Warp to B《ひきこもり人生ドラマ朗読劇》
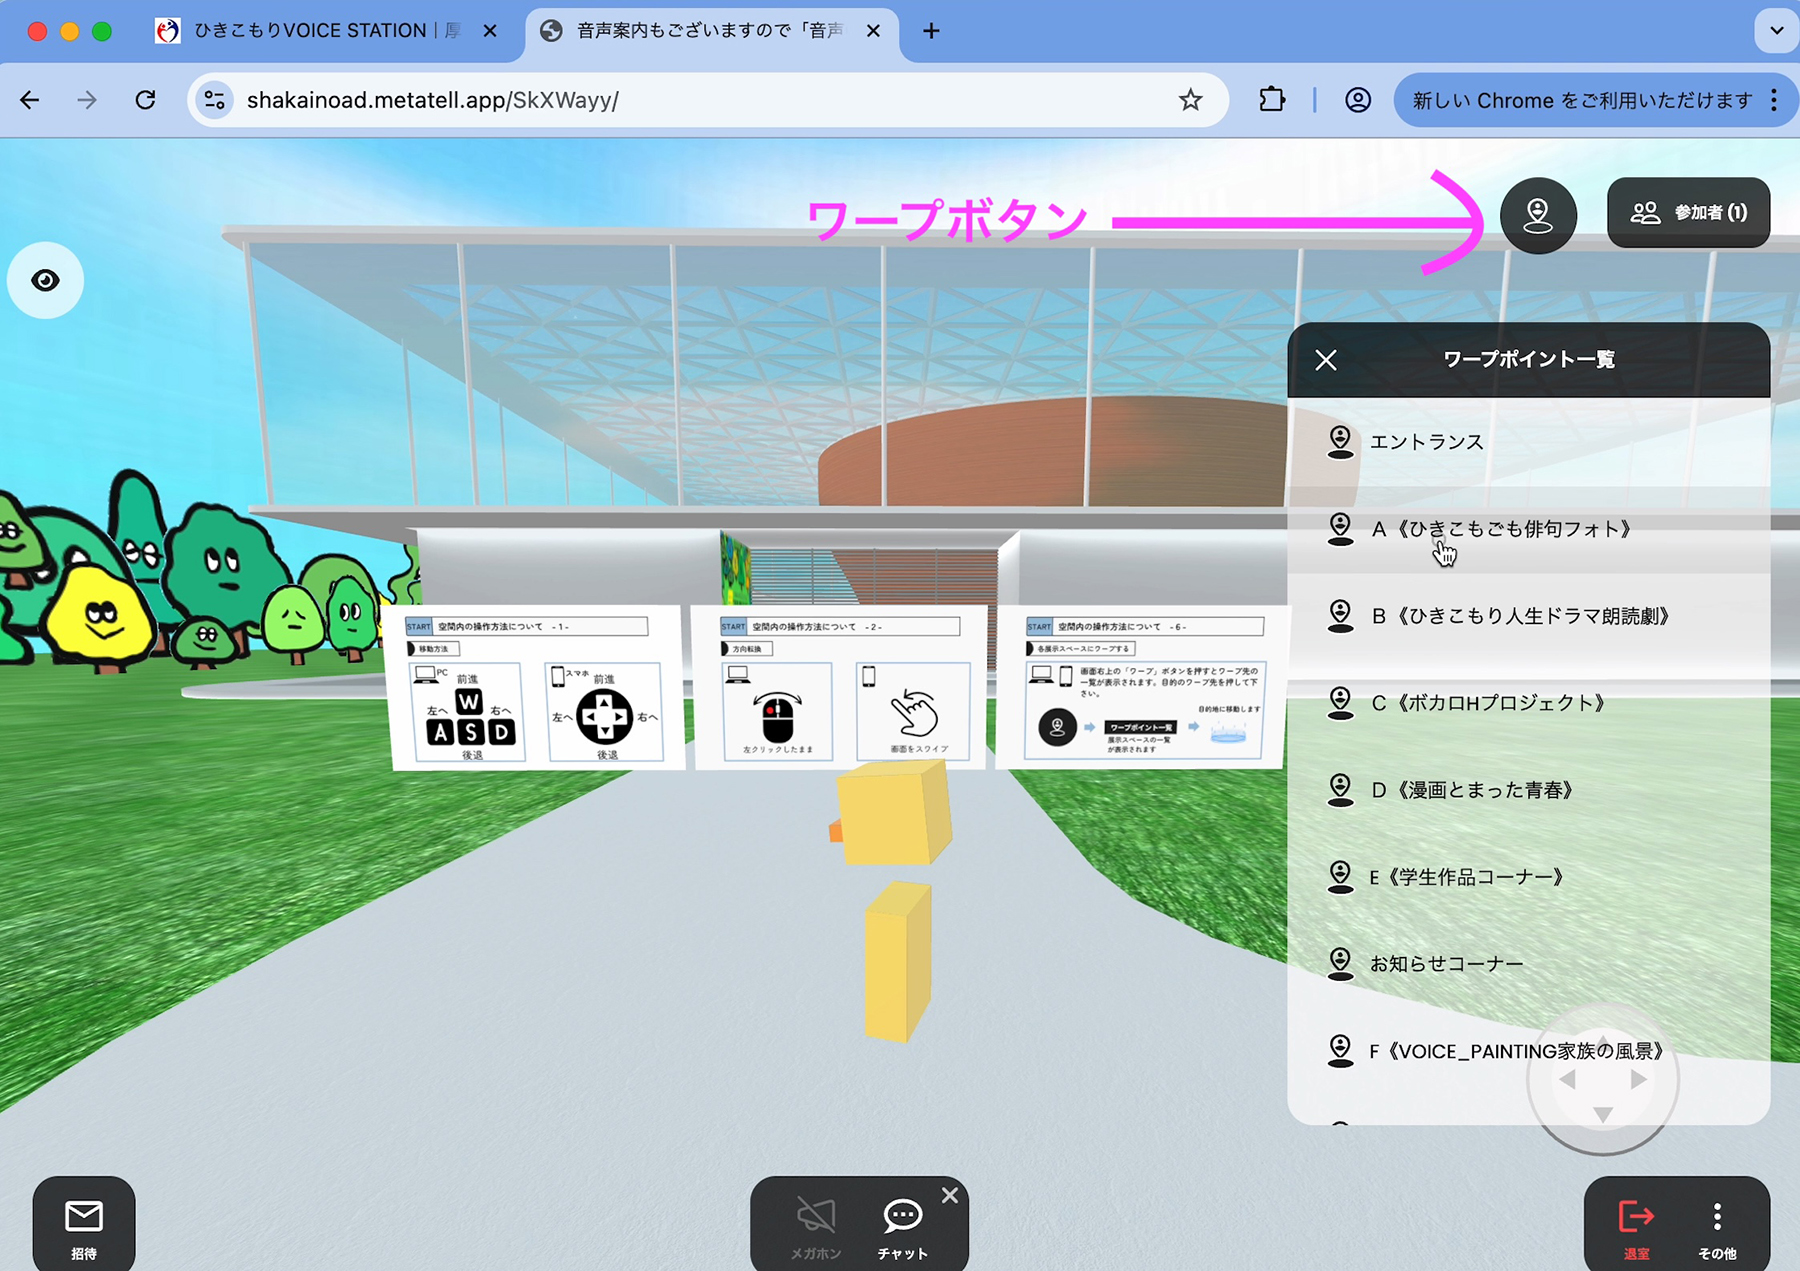 1528,616
